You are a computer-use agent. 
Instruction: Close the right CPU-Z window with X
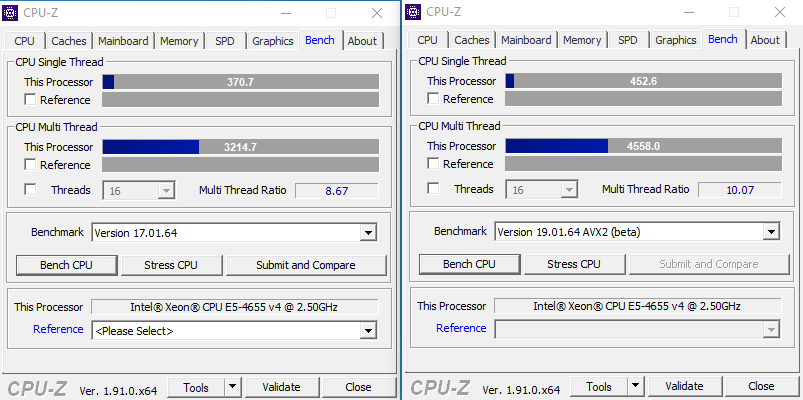780,12
